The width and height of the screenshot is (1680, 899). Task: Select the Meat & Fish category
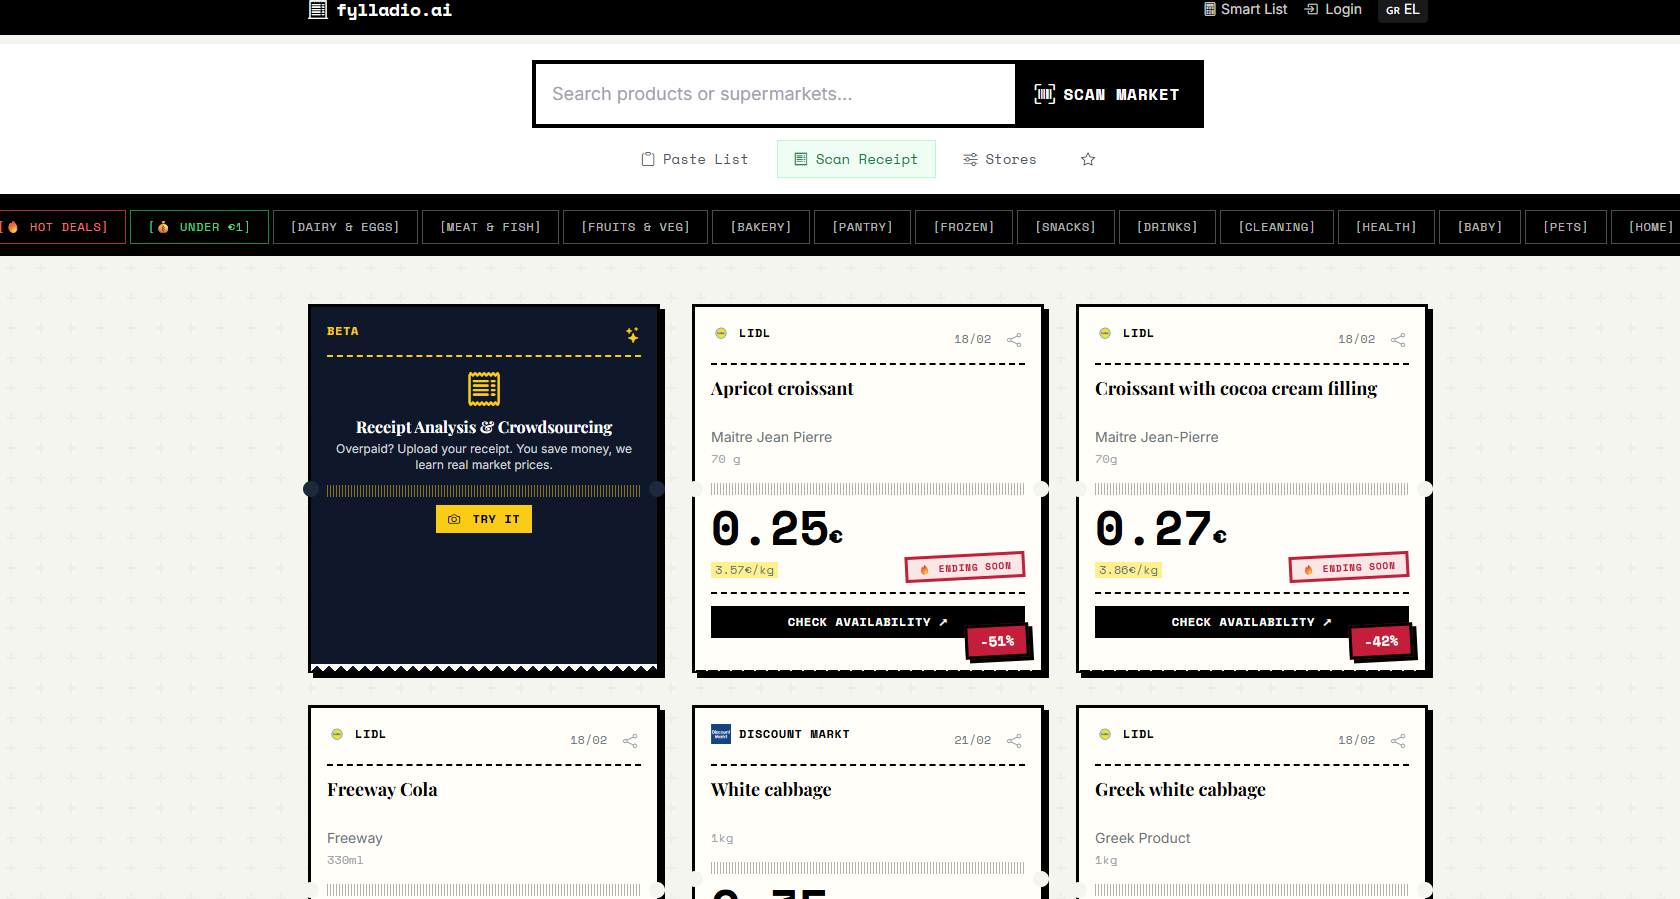tap(490, 227)
